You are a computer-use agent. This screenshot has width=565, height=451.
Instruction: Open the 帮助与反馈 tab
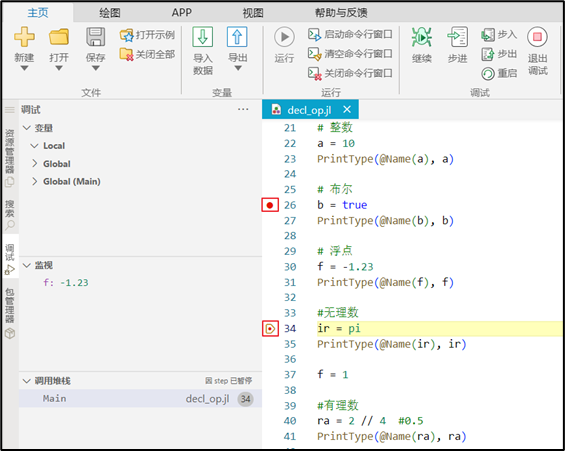point(341,13)
